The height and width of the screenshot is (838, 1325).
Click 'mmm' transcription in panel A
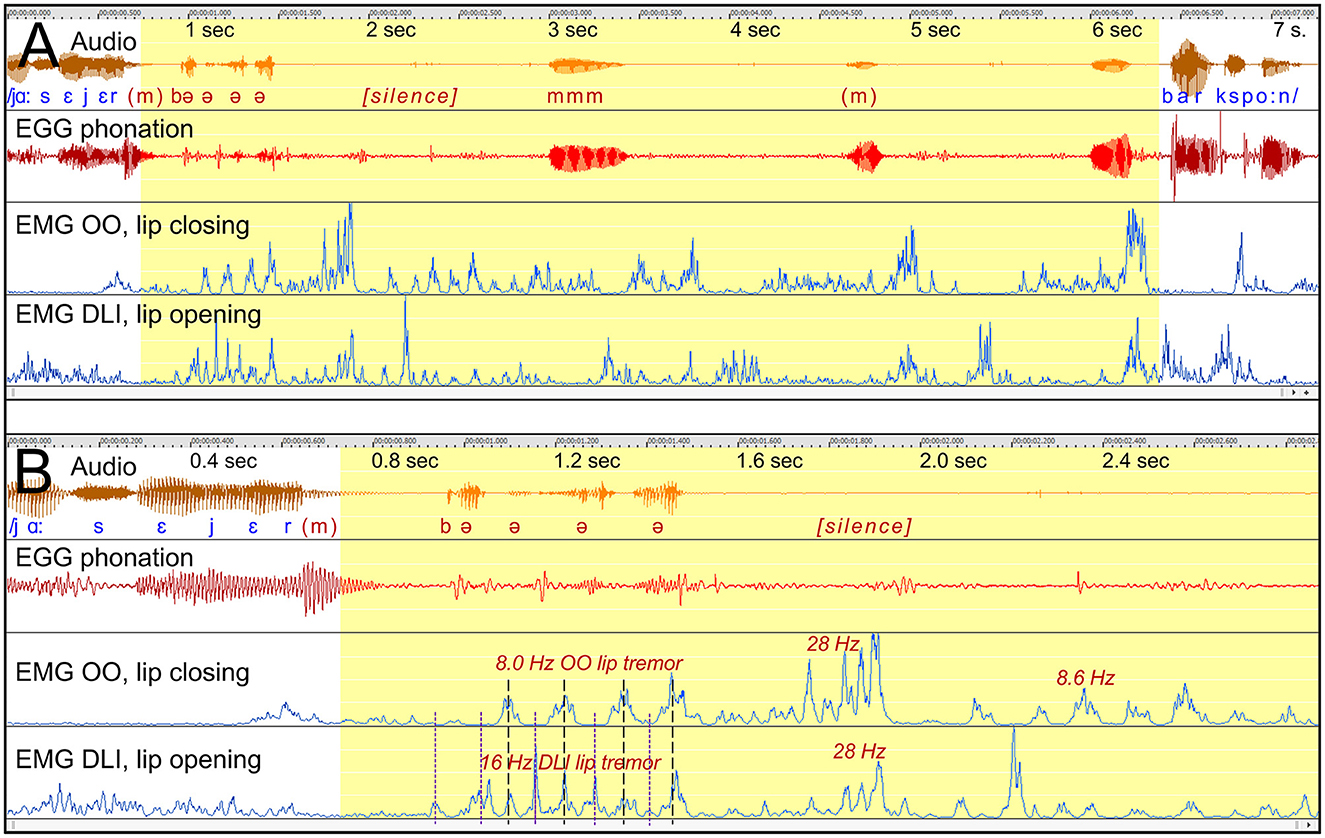[x=575, y=98]
